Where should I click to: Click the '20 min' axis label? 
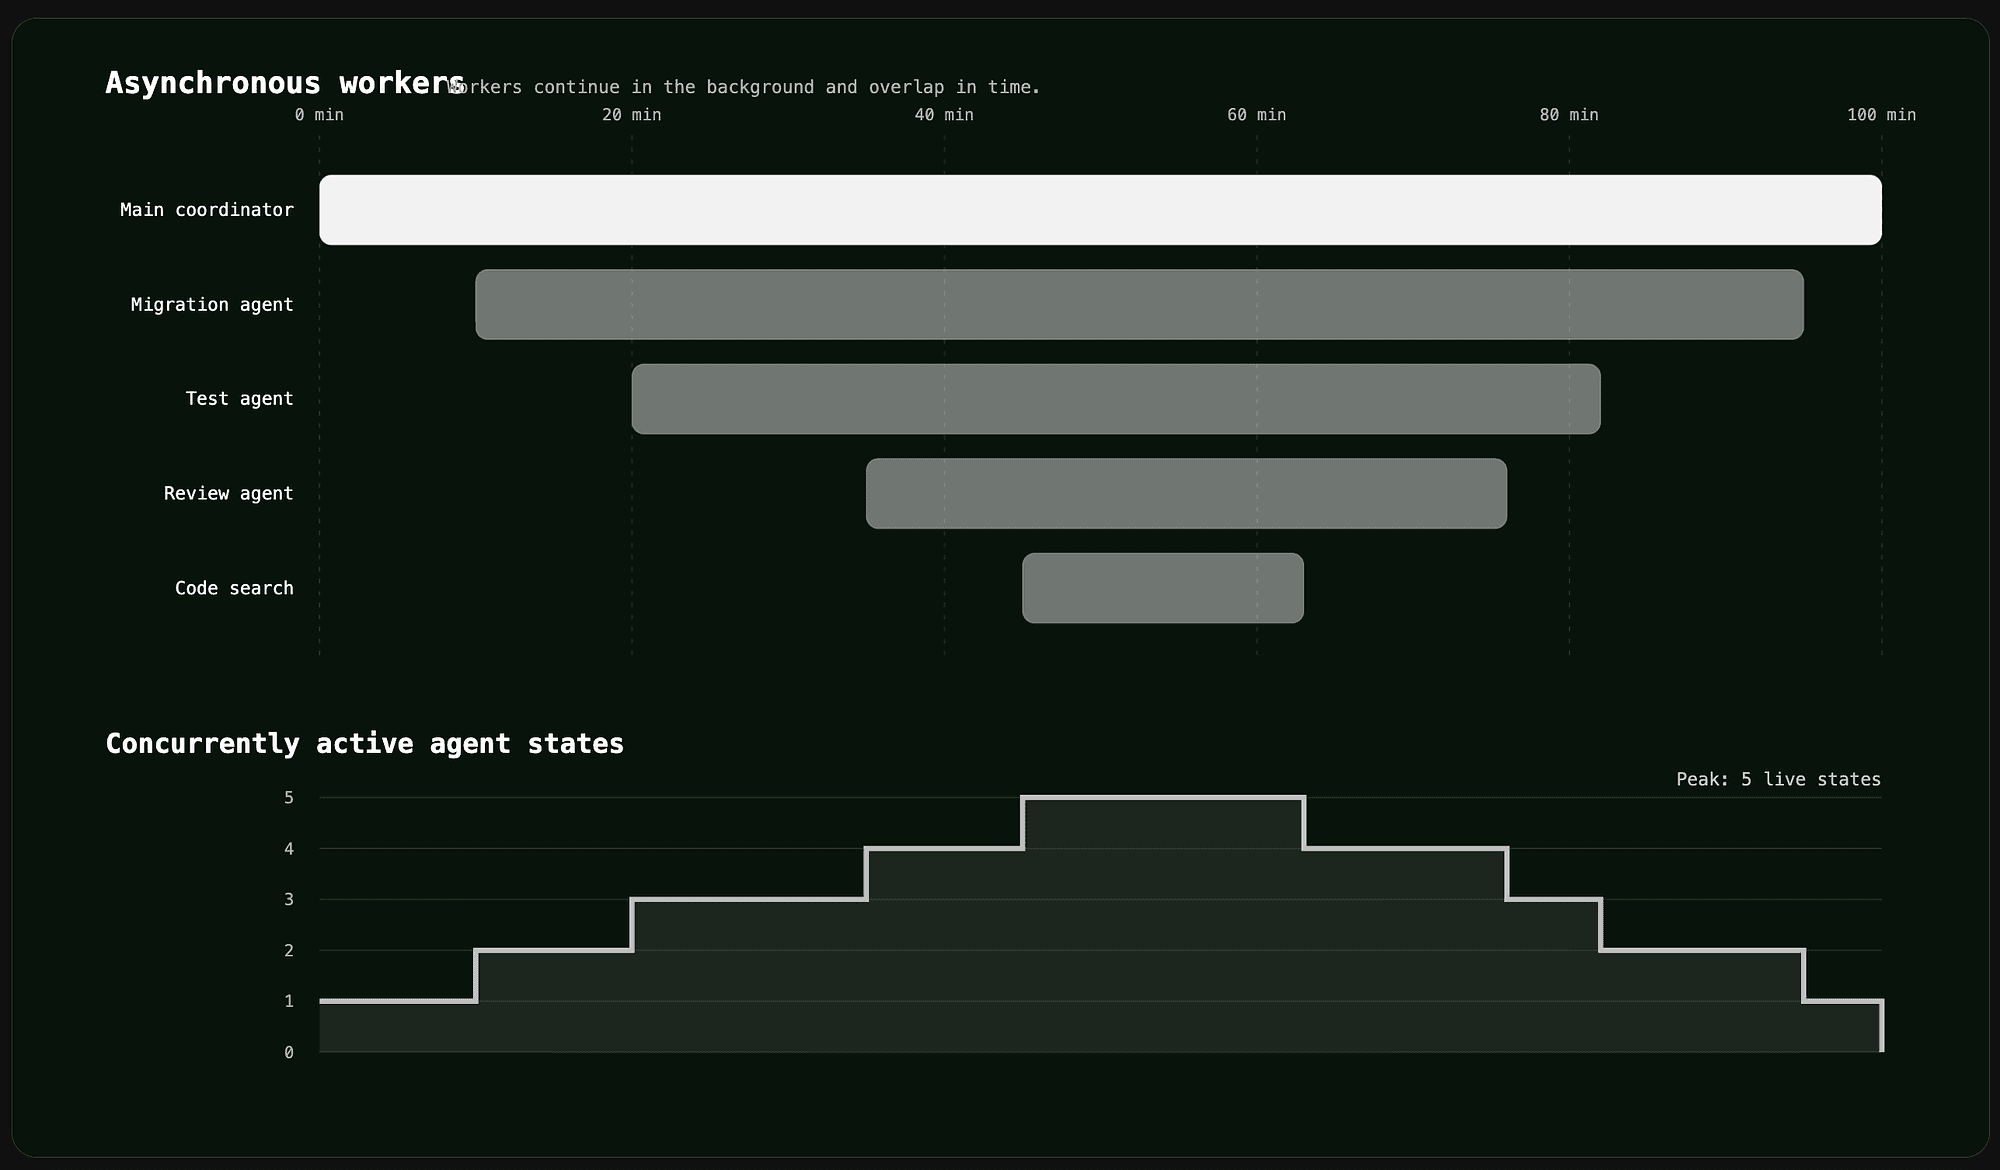point(632,115)
